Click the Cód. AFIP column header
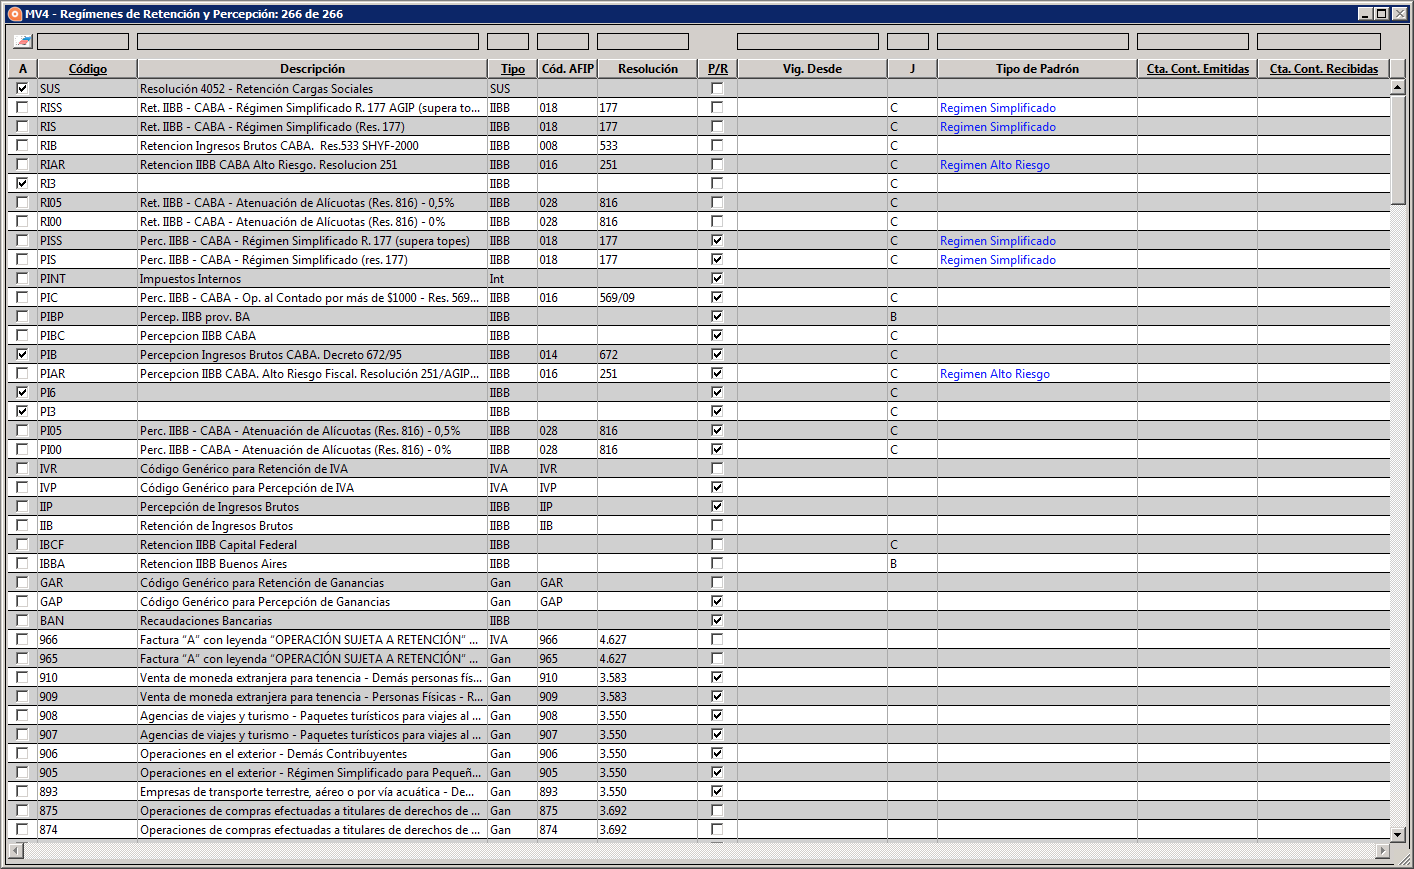This screenshot has height=869, width=1414. click(x=567, y=69)
